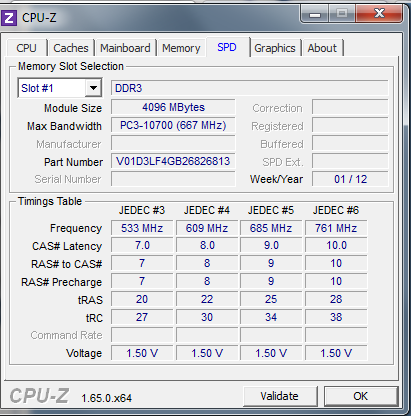The width and height of the screenshot is (411, 416).
Task: Close the CPU-Z window
Action: click(x=379, y=14)
